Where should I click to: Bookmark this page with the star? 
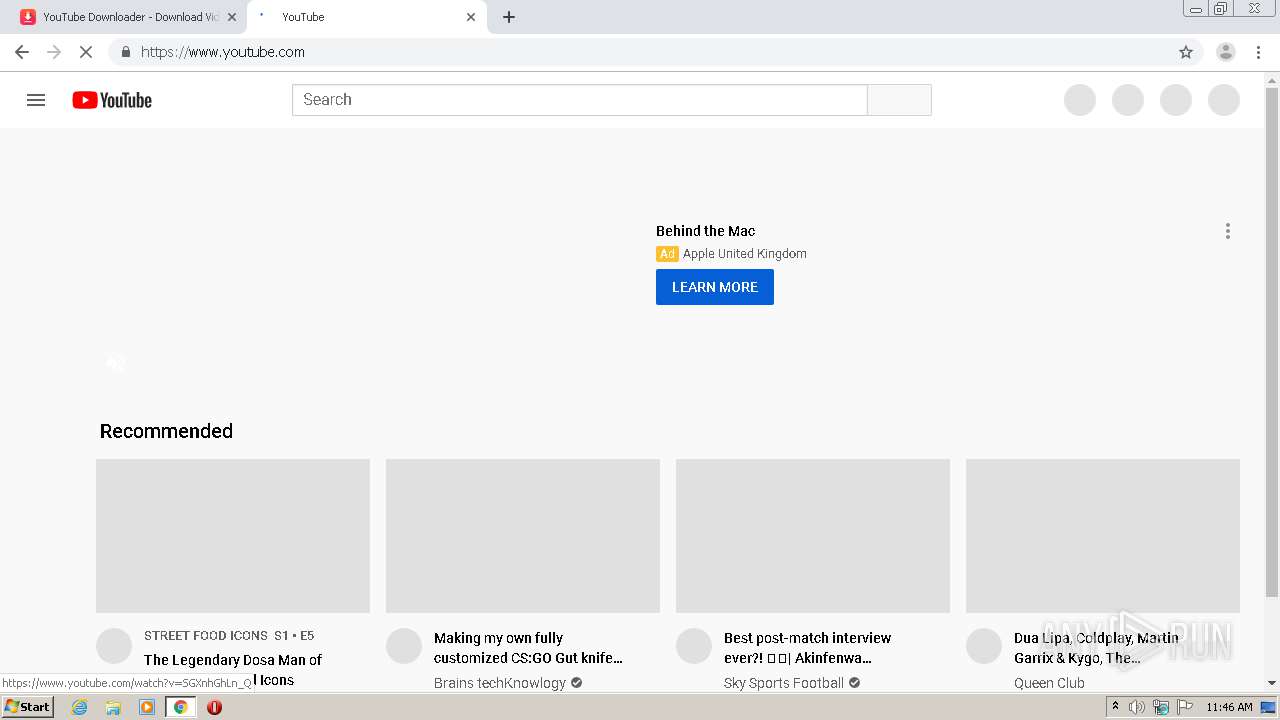pyautogui.click(x=1186, y=52)
